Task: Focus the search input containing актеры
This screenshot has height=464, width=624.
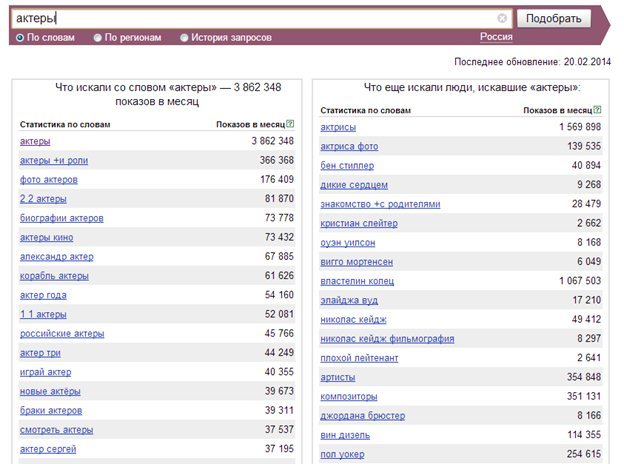Action: point(255,18)
